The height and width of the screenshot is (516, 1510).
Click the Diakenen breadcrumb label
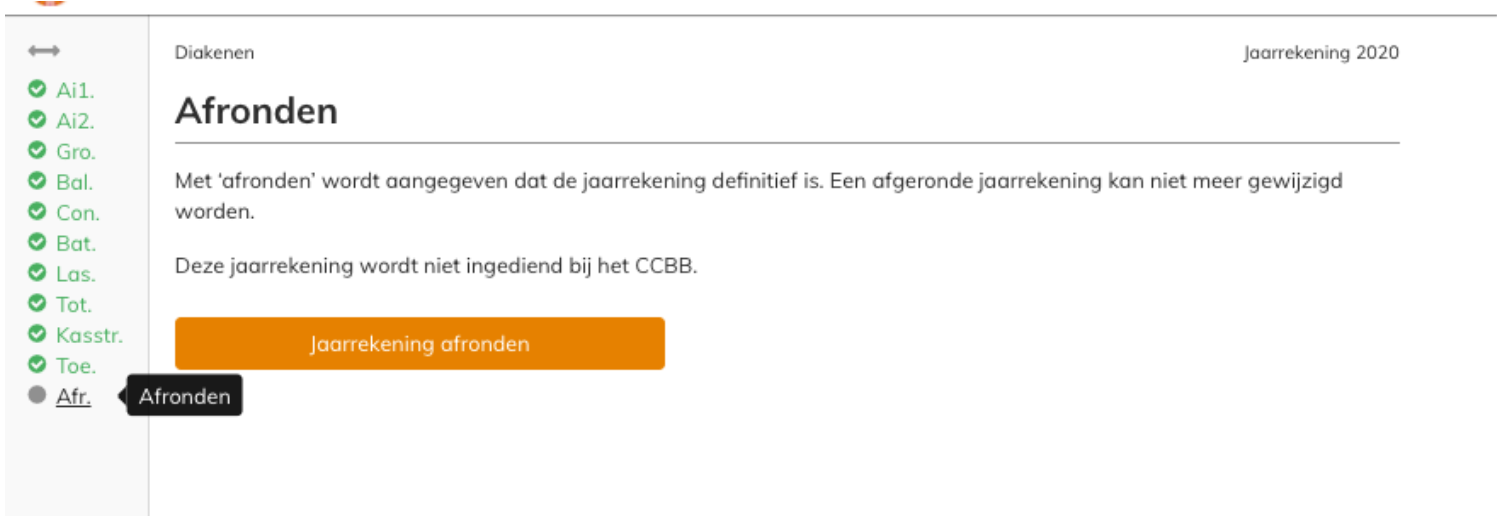pos(214,53)
